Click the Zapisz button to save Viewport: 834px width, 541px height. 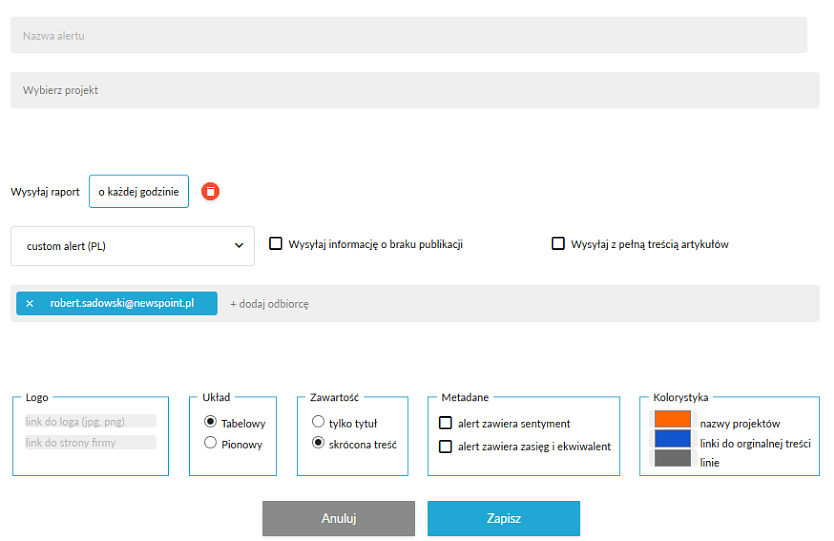(503, 519)
